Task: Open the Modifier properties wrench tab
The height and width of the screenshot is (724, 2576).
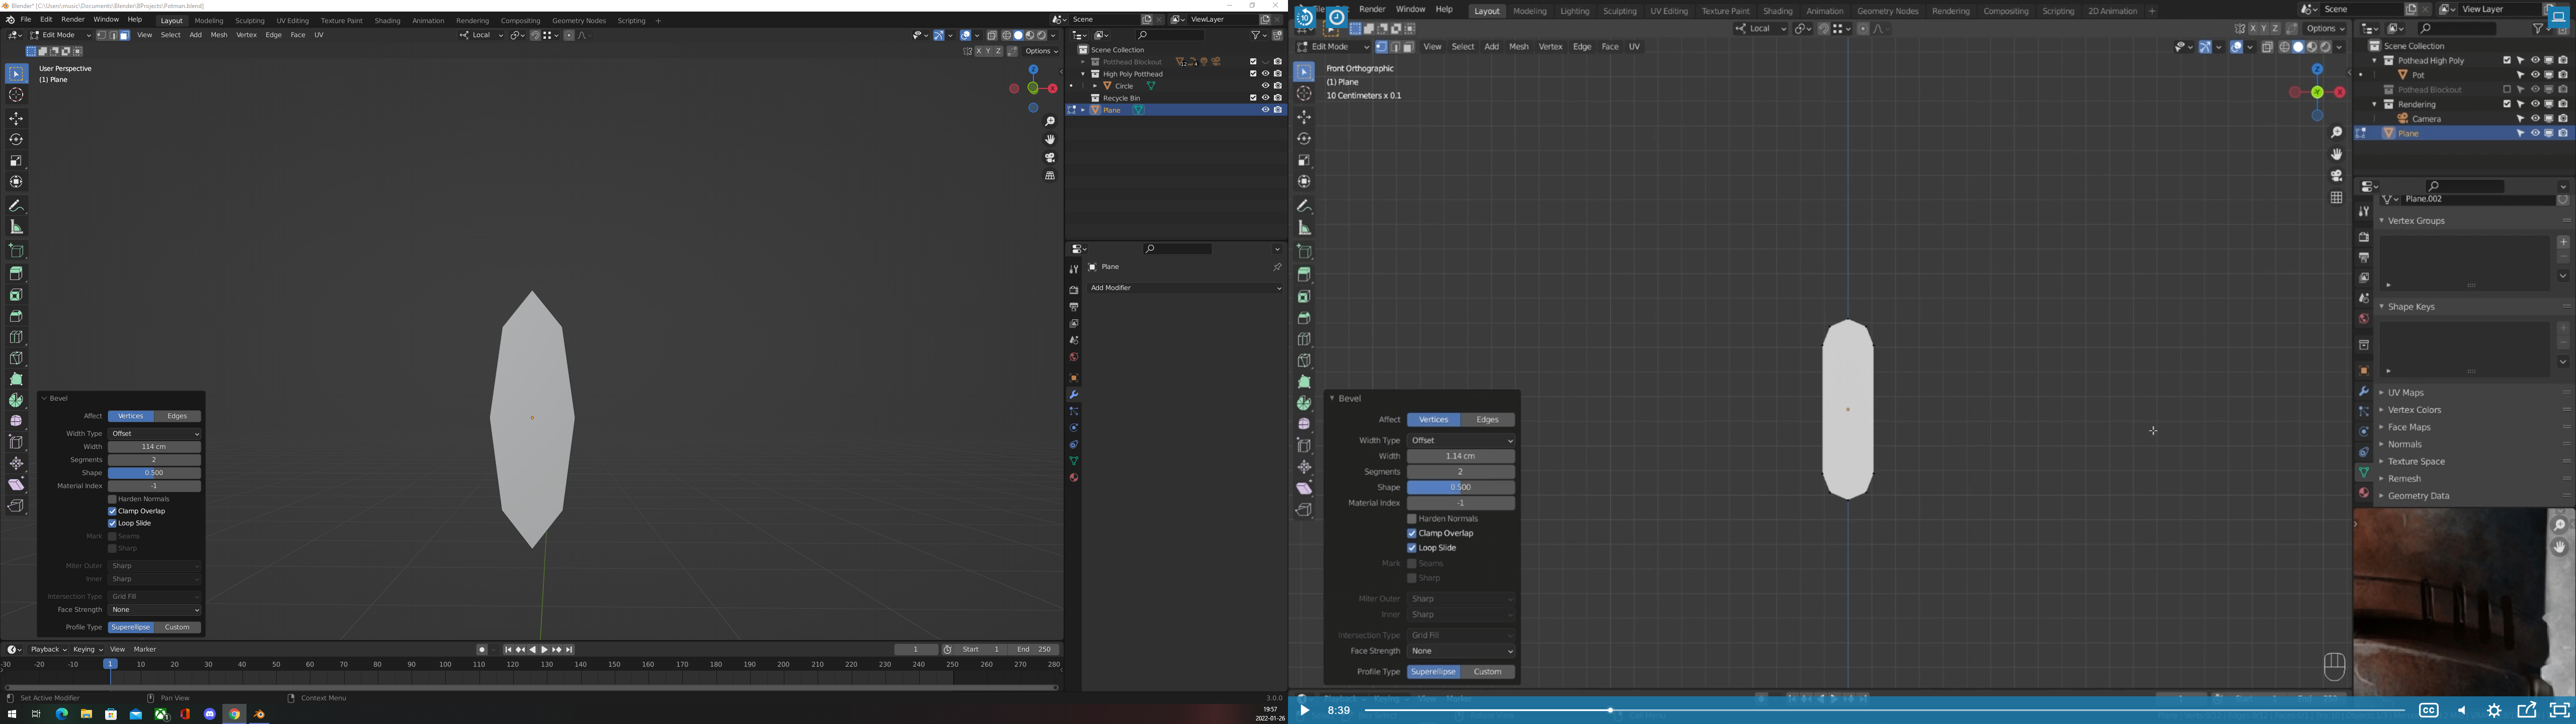Action: tap(1073, 395)
